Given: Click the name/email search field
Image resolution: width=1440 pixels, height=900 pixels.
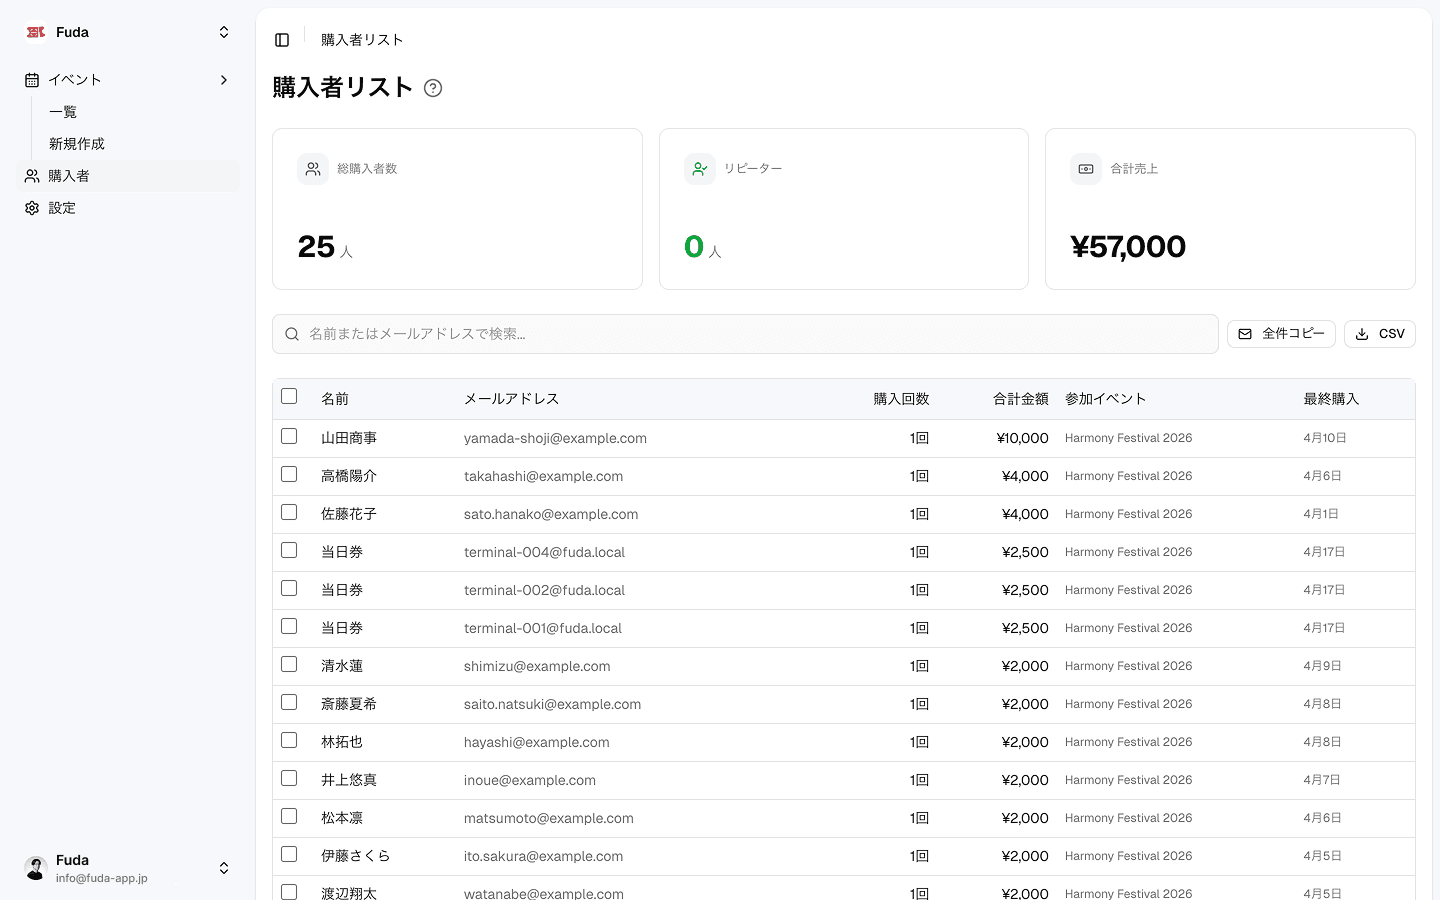Looking at the screenshot, I should [744, 334].
